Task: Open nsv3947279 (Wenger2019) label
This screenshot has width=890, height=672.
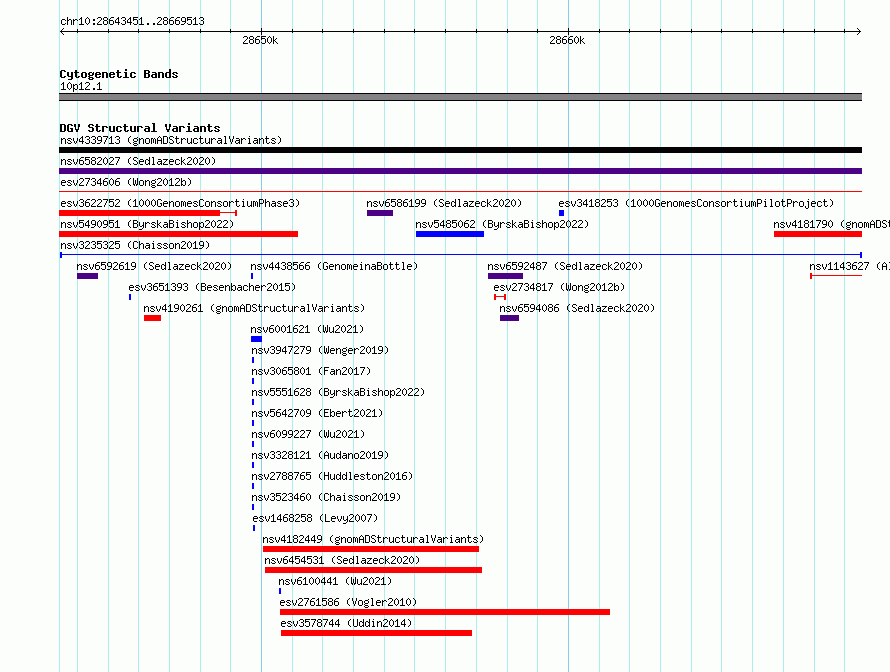Action: (x=320, y=350)
